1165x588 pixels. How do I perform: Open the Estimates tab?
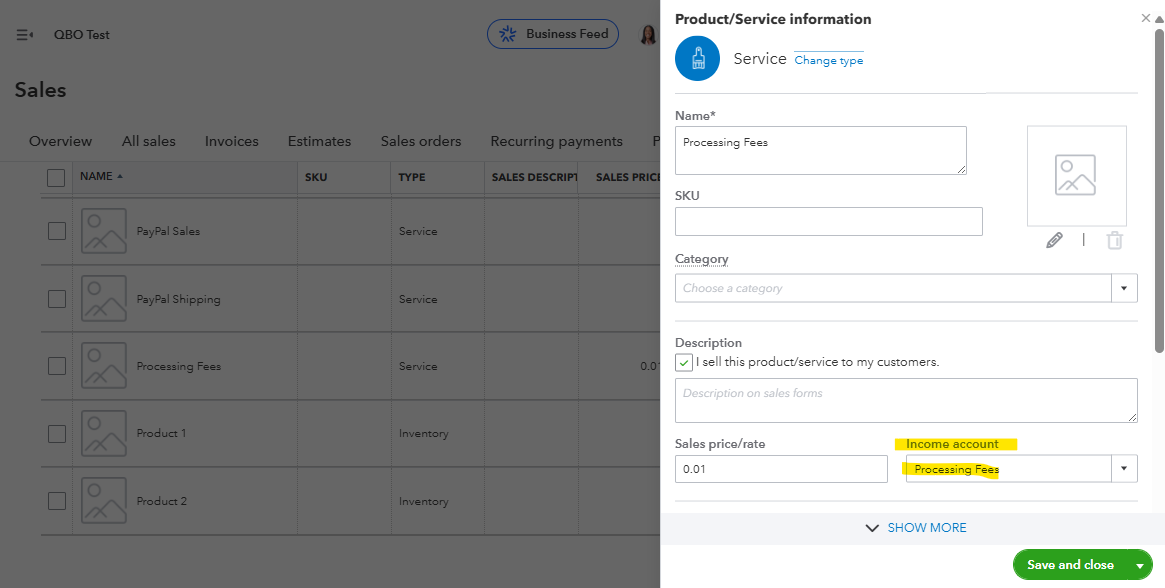(319, 141)
